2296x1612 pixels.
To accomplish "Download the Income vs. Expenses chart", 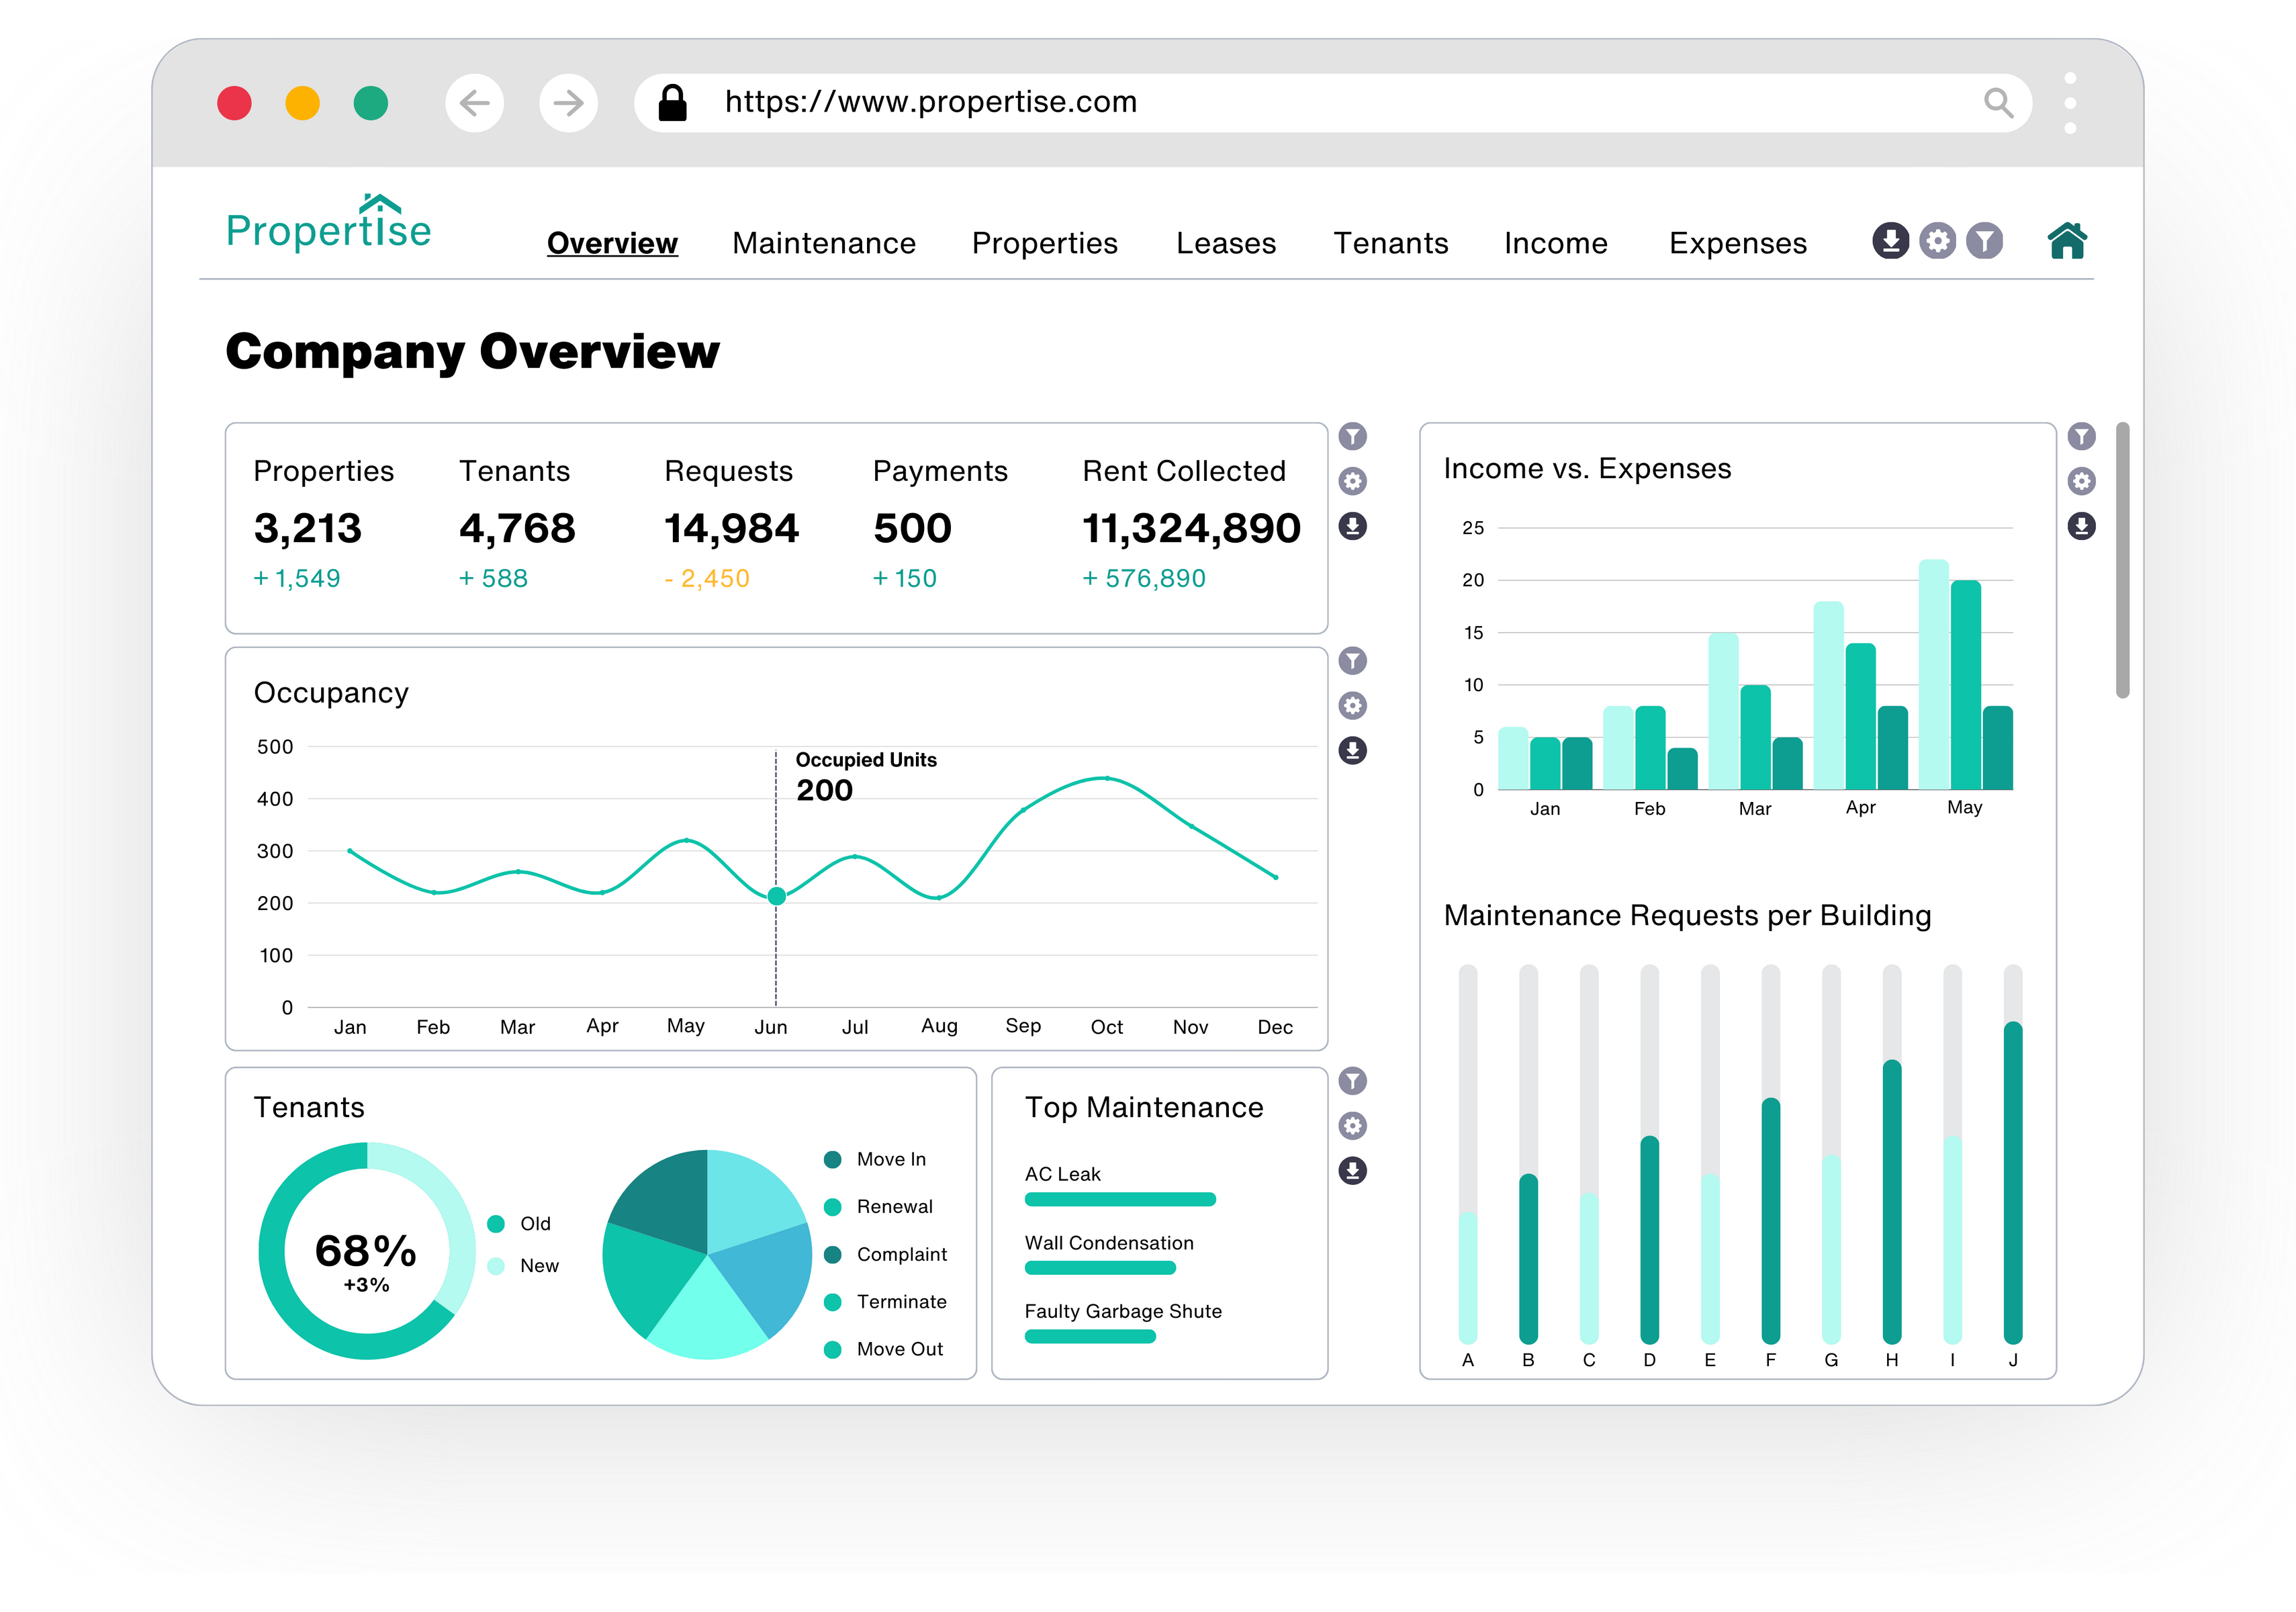I will click(x=2081, y=526).
